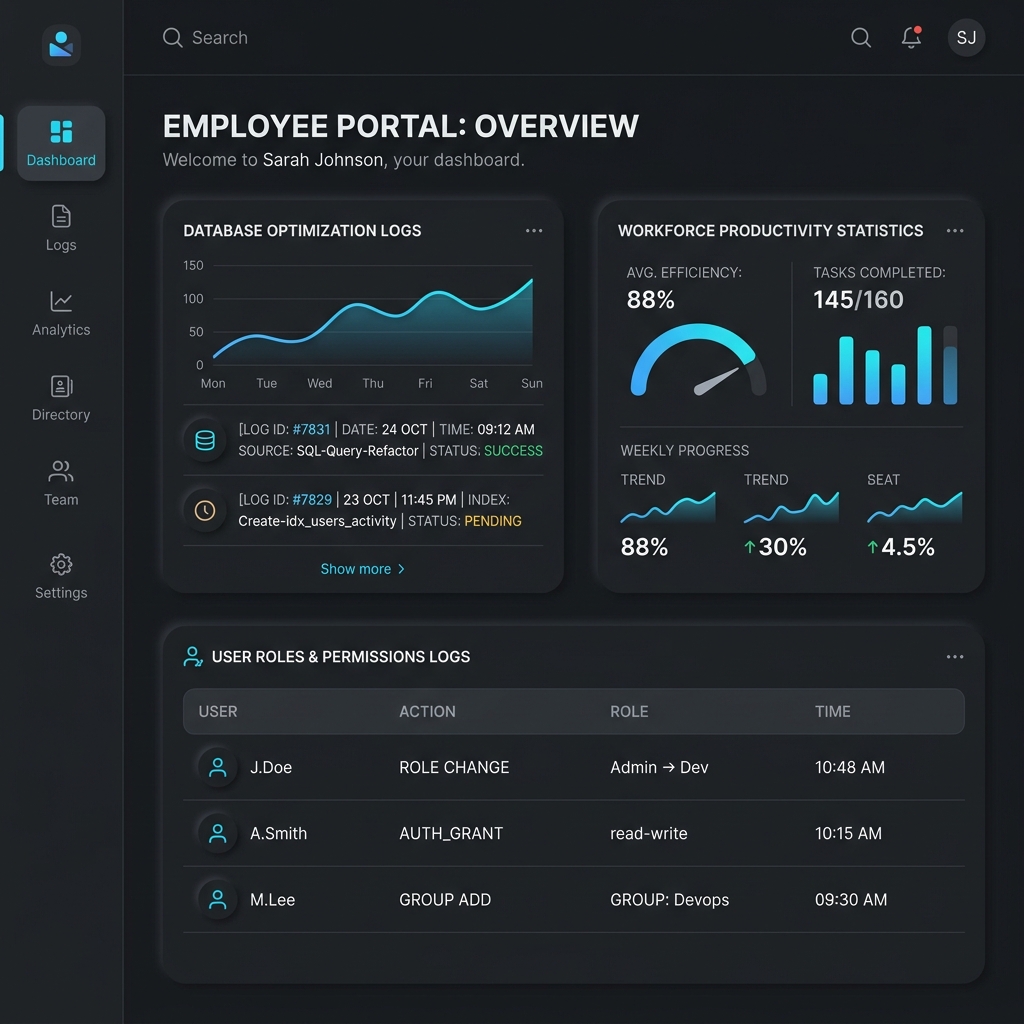Click the SUCCESS status text
Image resolution: width=1024 pixels, height=1024 pixels.
point(513,451)
